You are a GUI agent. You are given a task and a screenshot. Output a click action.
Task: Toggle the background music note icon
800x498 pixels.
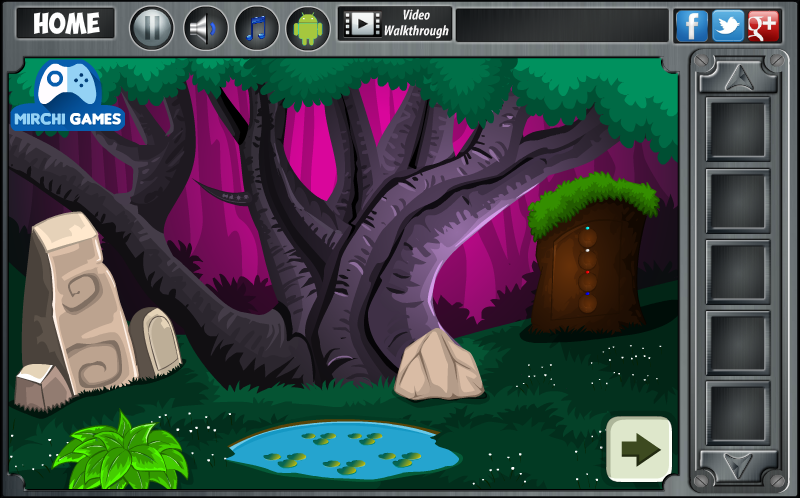pos(257,28)
